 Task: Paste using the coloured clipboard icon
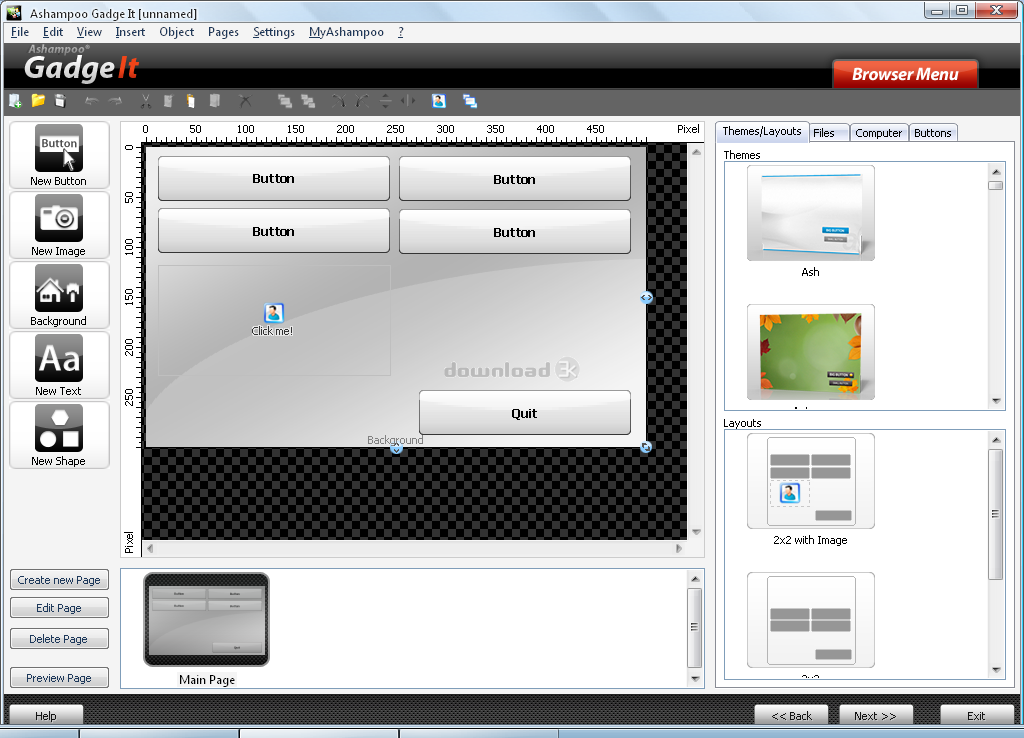click(191, 101)
